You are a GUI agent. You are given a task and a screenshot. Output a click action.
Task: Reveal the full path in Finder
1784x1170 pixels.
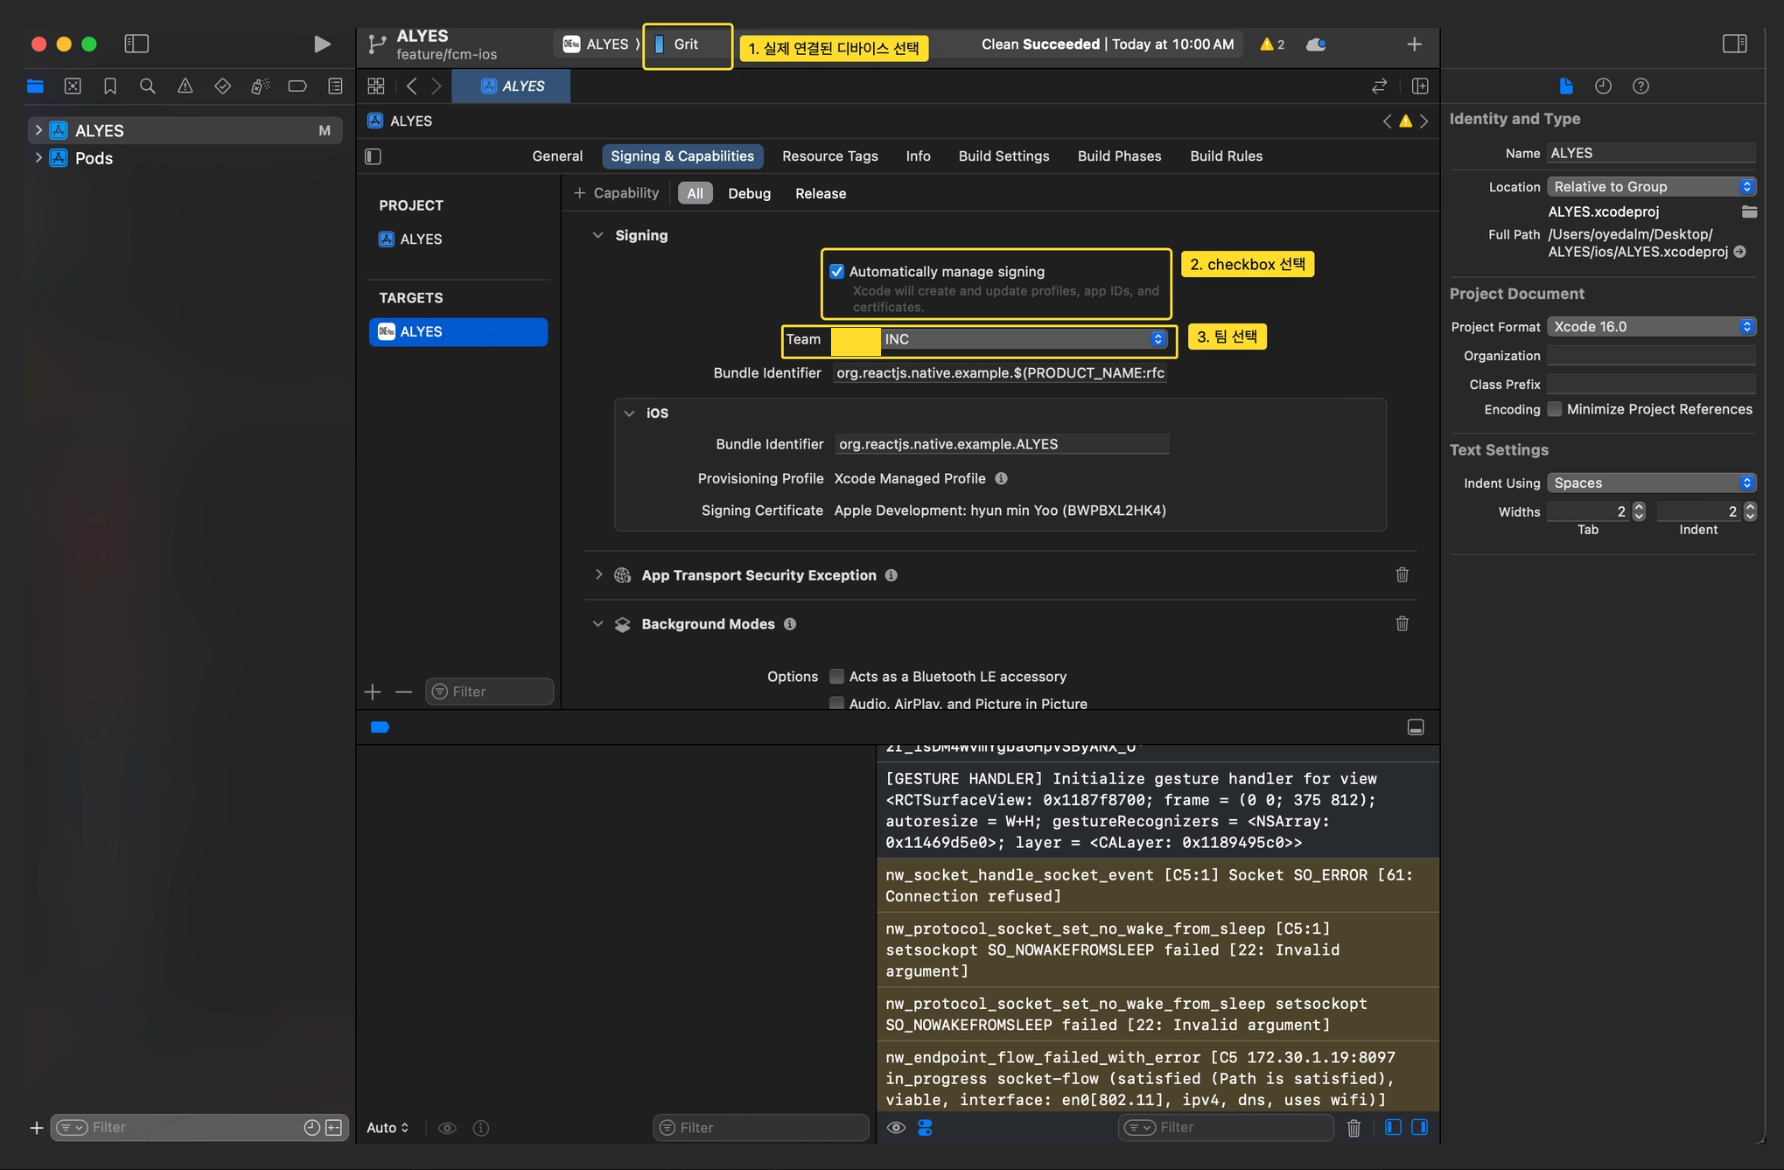click(x=1740, y=252)
